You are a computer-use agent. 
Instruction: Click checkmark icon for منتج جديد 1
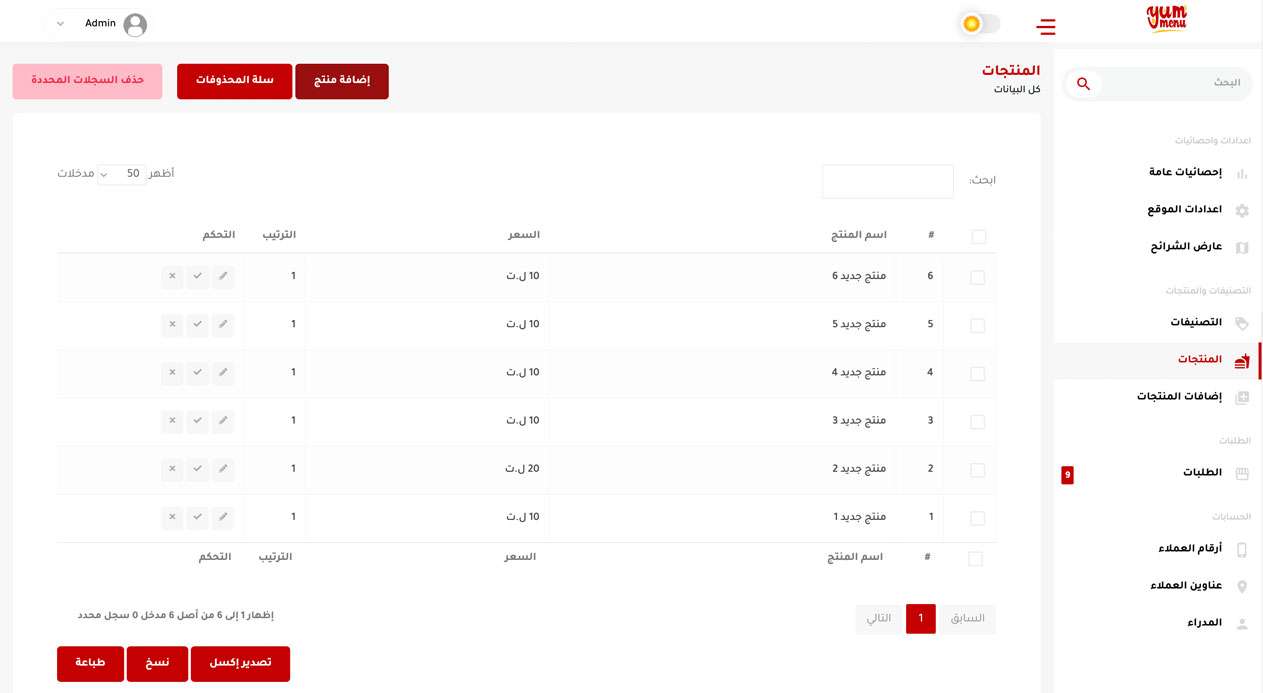click(x=198, y=517)
